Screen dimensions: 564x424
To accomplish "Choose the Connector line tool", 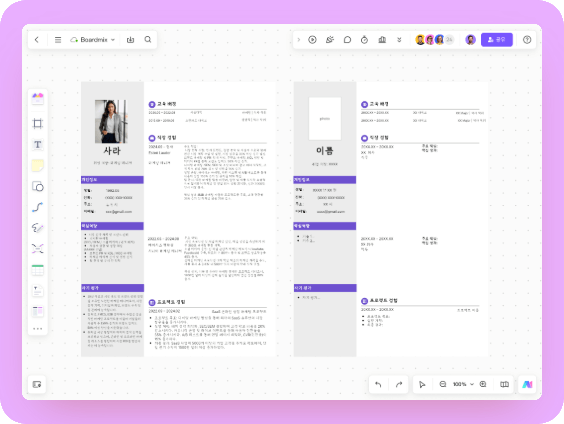I will pos(37,207).
